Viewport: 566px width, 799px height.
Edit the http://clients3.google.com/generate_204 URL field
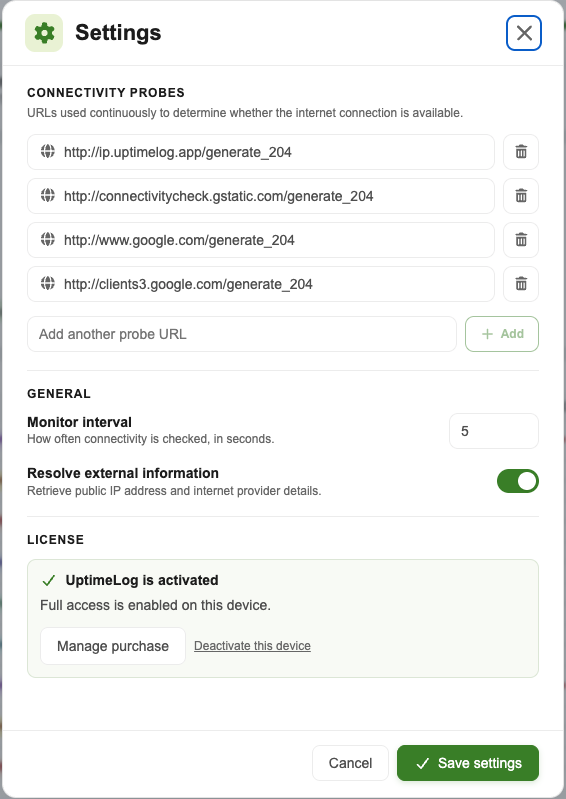click(x=261, y=284)
